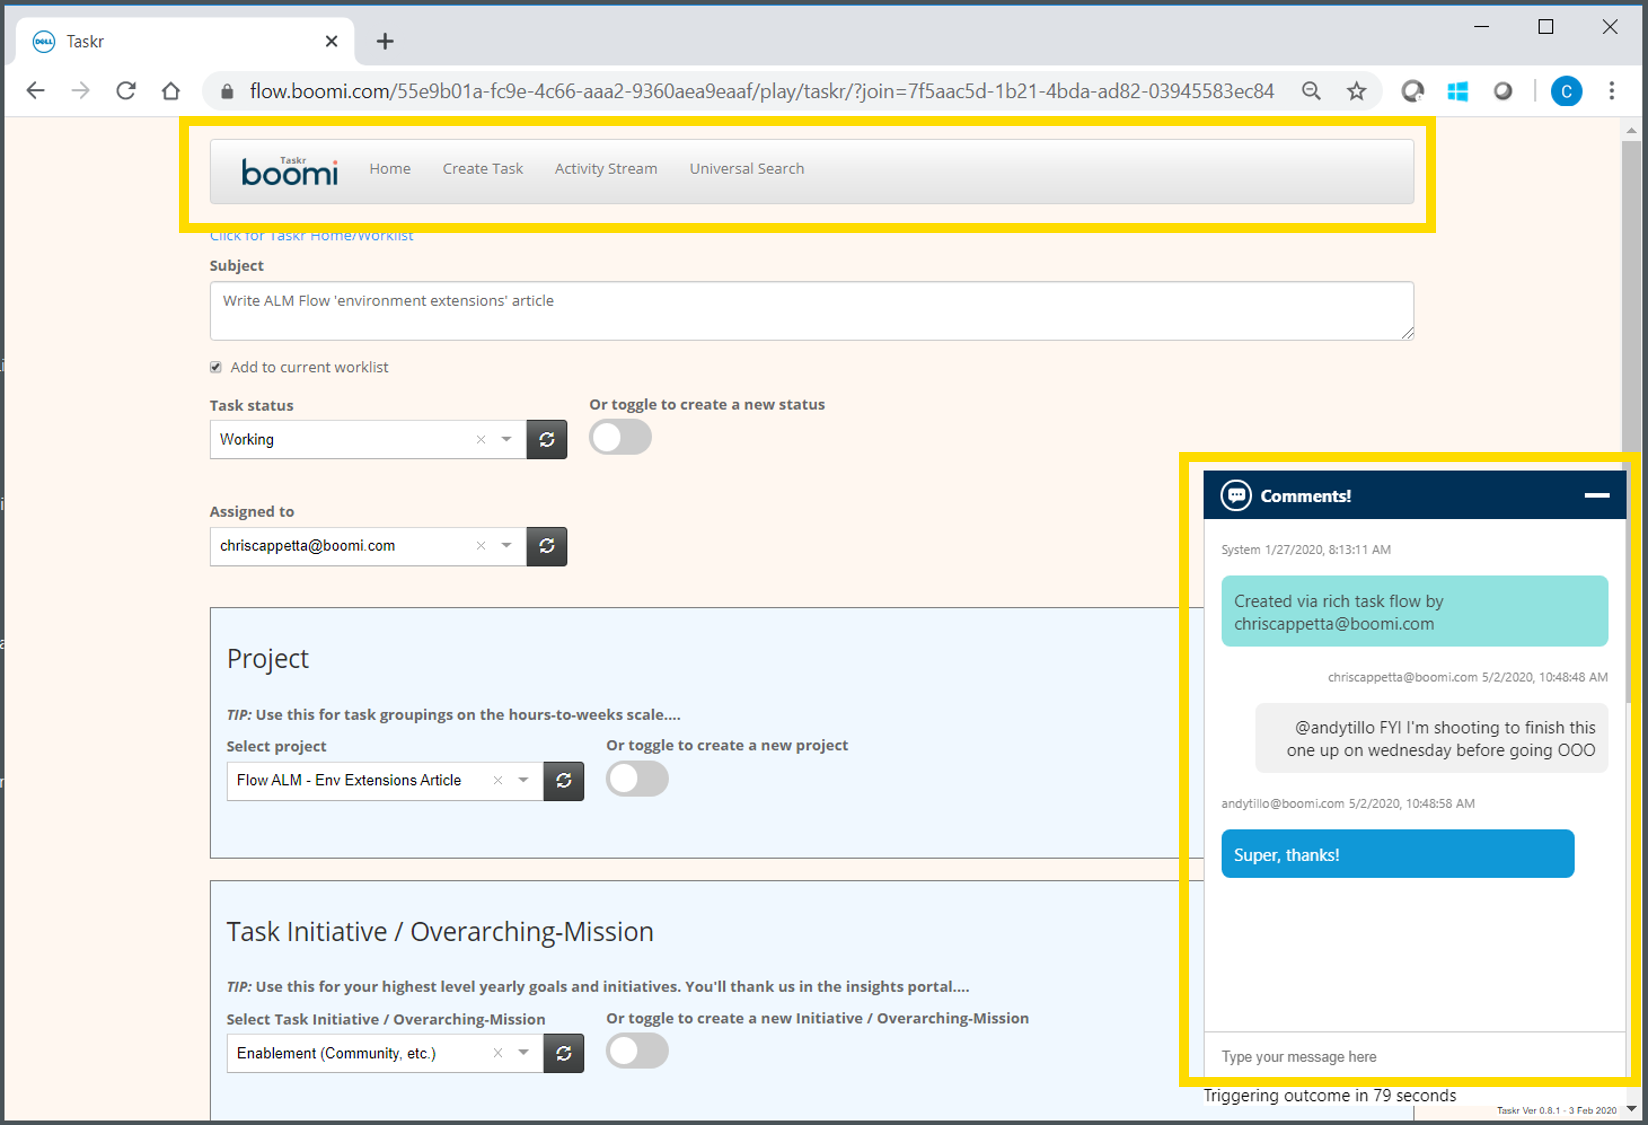
Task: Clear the Working status selection
Action: pos(481,439)
